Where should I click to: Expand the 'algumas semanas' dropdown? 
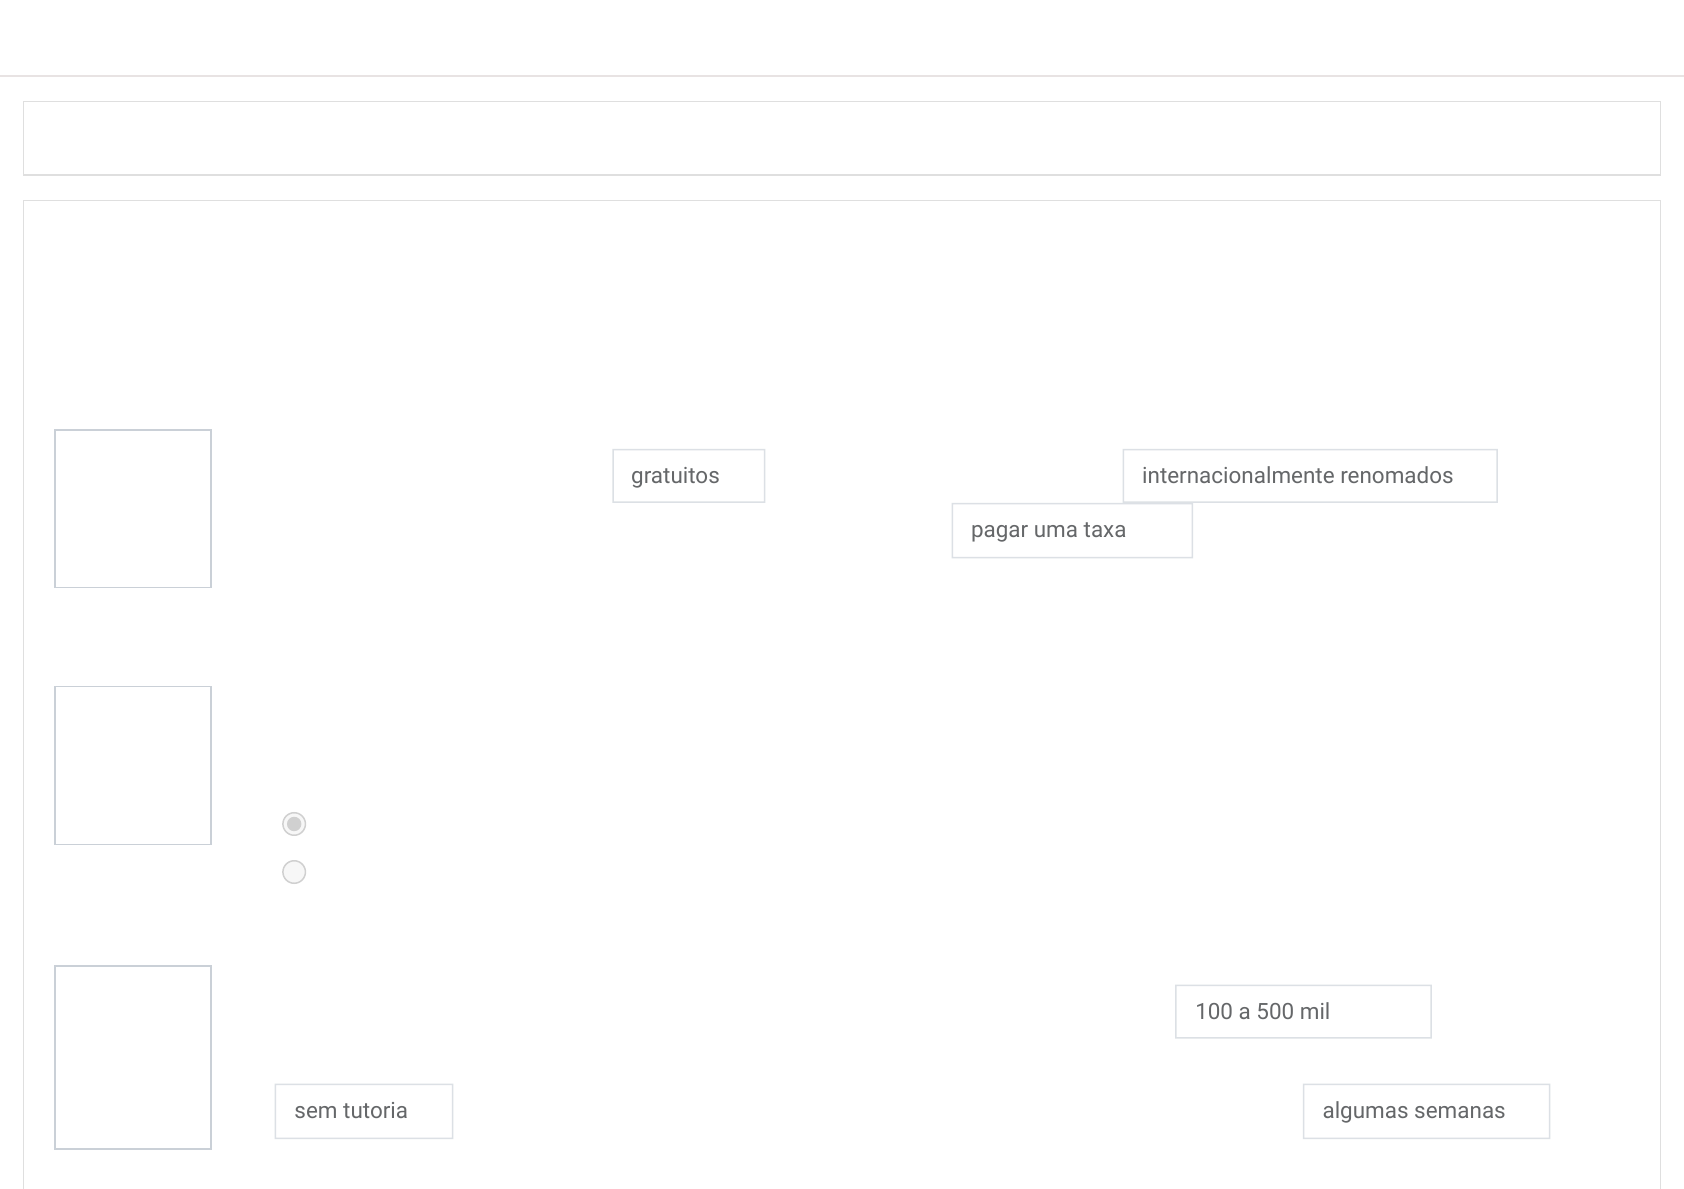[1425, 1111]
